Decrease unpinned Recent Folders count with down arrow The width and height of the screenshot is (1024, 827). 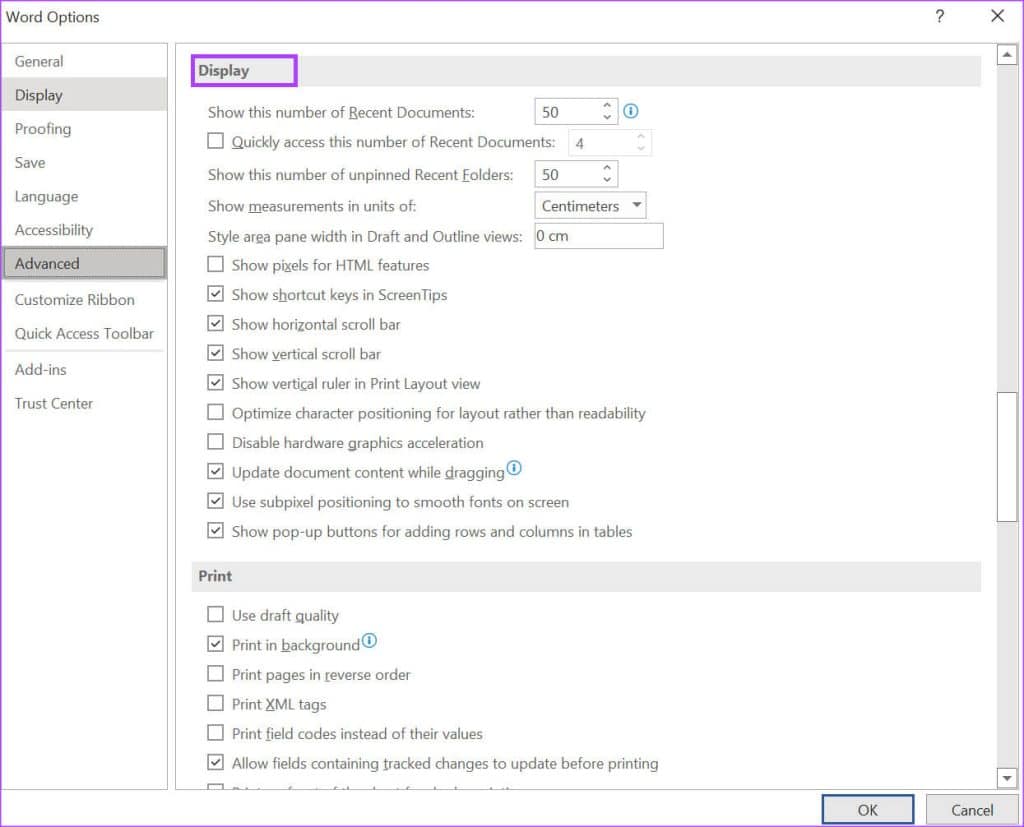[608, 179]
